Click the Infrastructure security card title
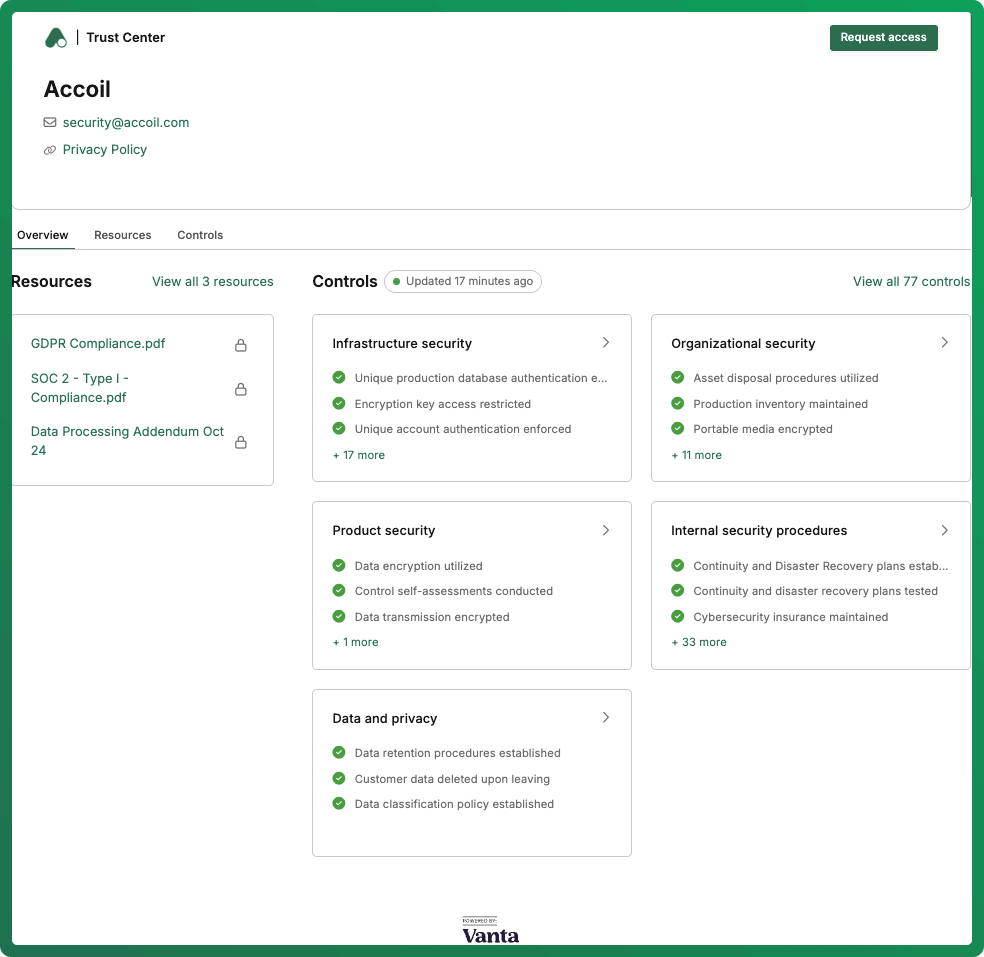The height and width of the screenshot is (957, 984). click(x=402, y=343)
